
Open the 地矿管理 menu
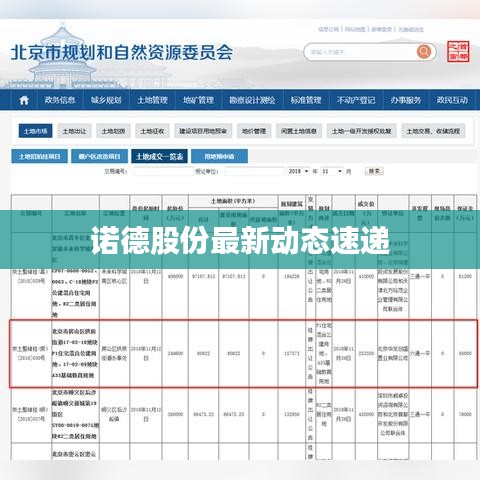198,100
